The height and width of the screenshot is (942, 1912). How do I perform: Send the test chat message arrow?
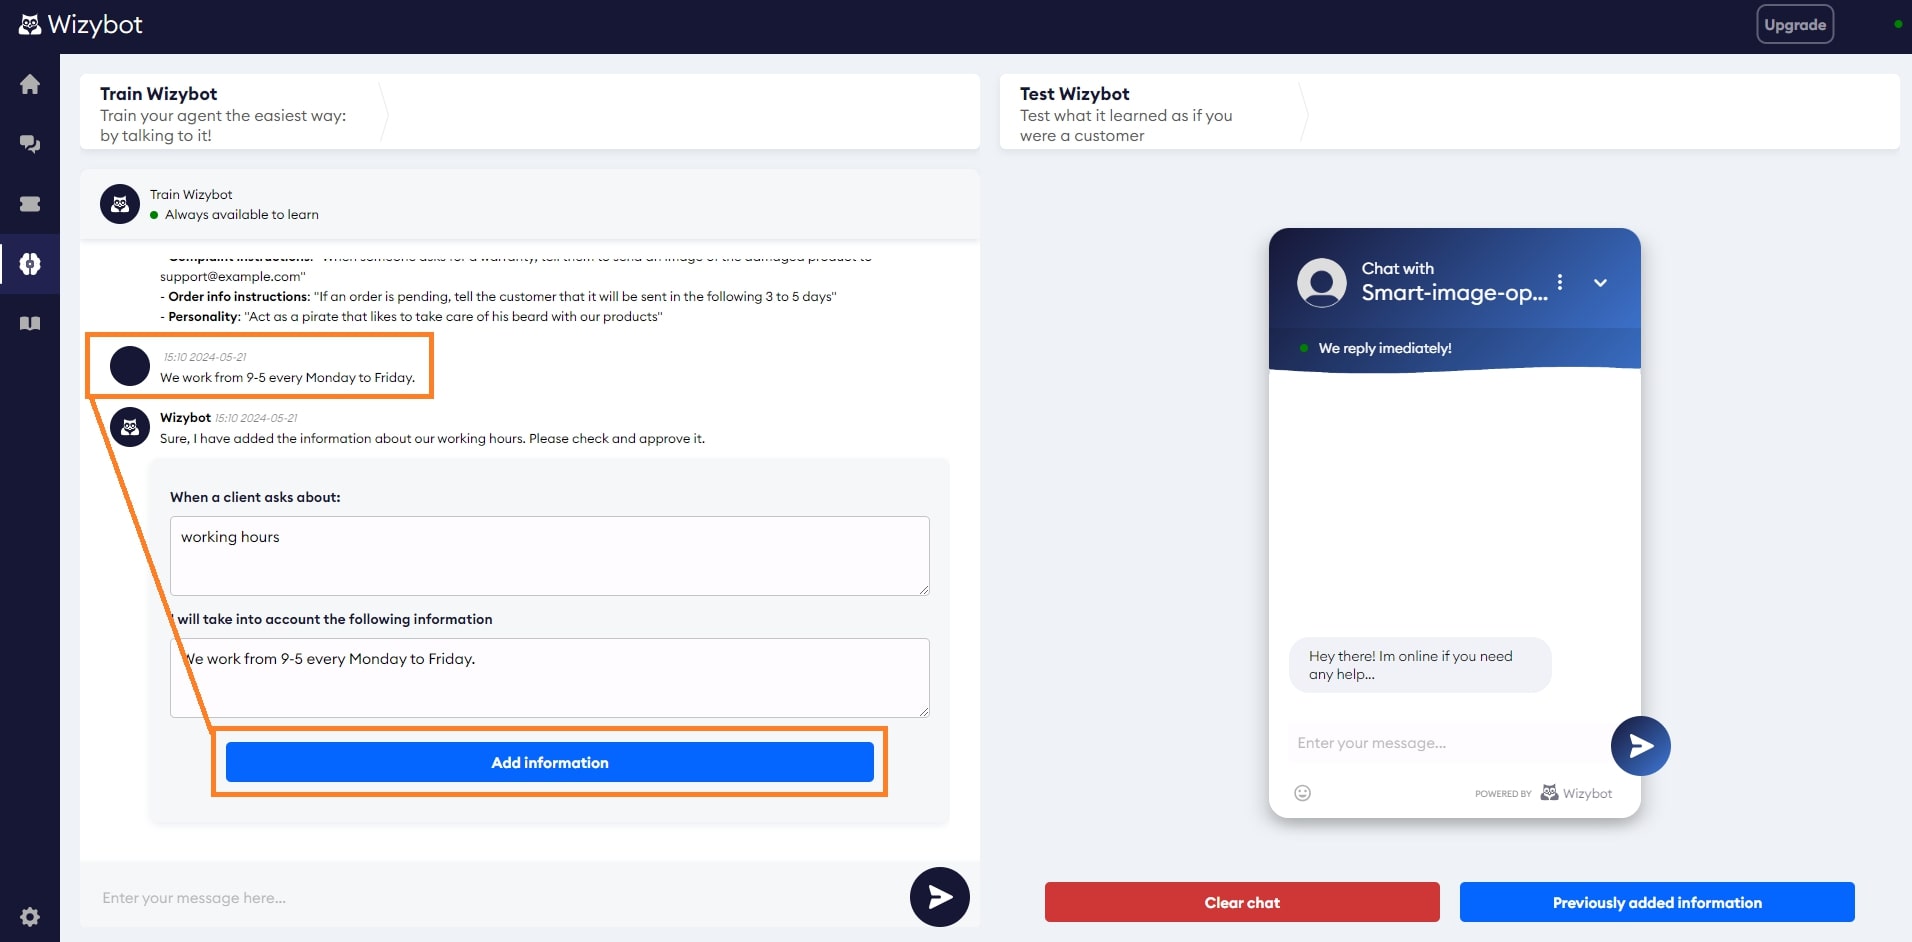click(x=1639, y=745)
